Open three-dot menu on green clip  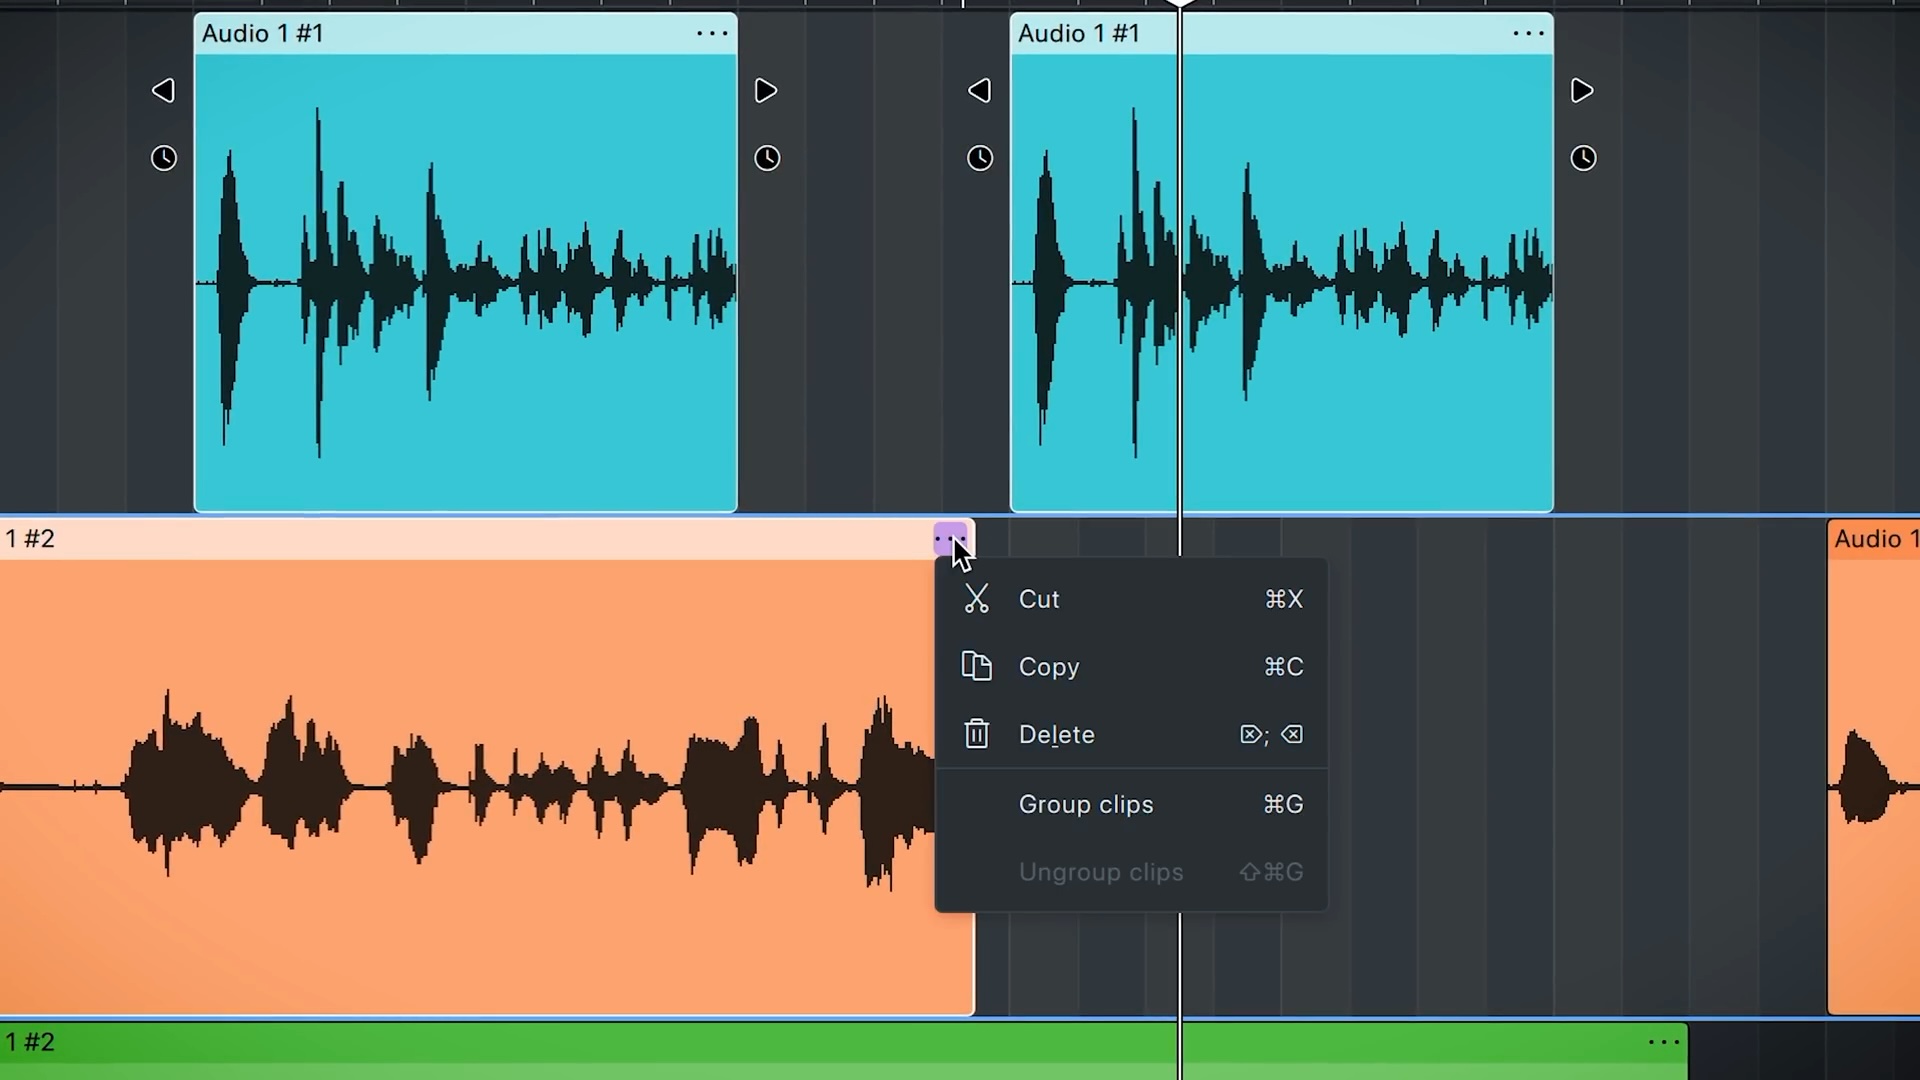coord(1664,1042)
